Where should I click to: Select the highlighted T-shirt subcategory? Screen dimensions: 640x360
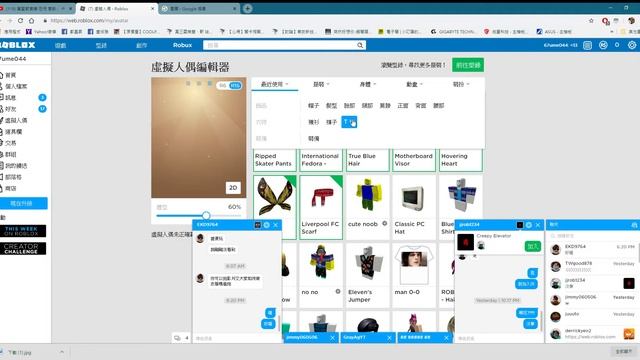point(349,122)
